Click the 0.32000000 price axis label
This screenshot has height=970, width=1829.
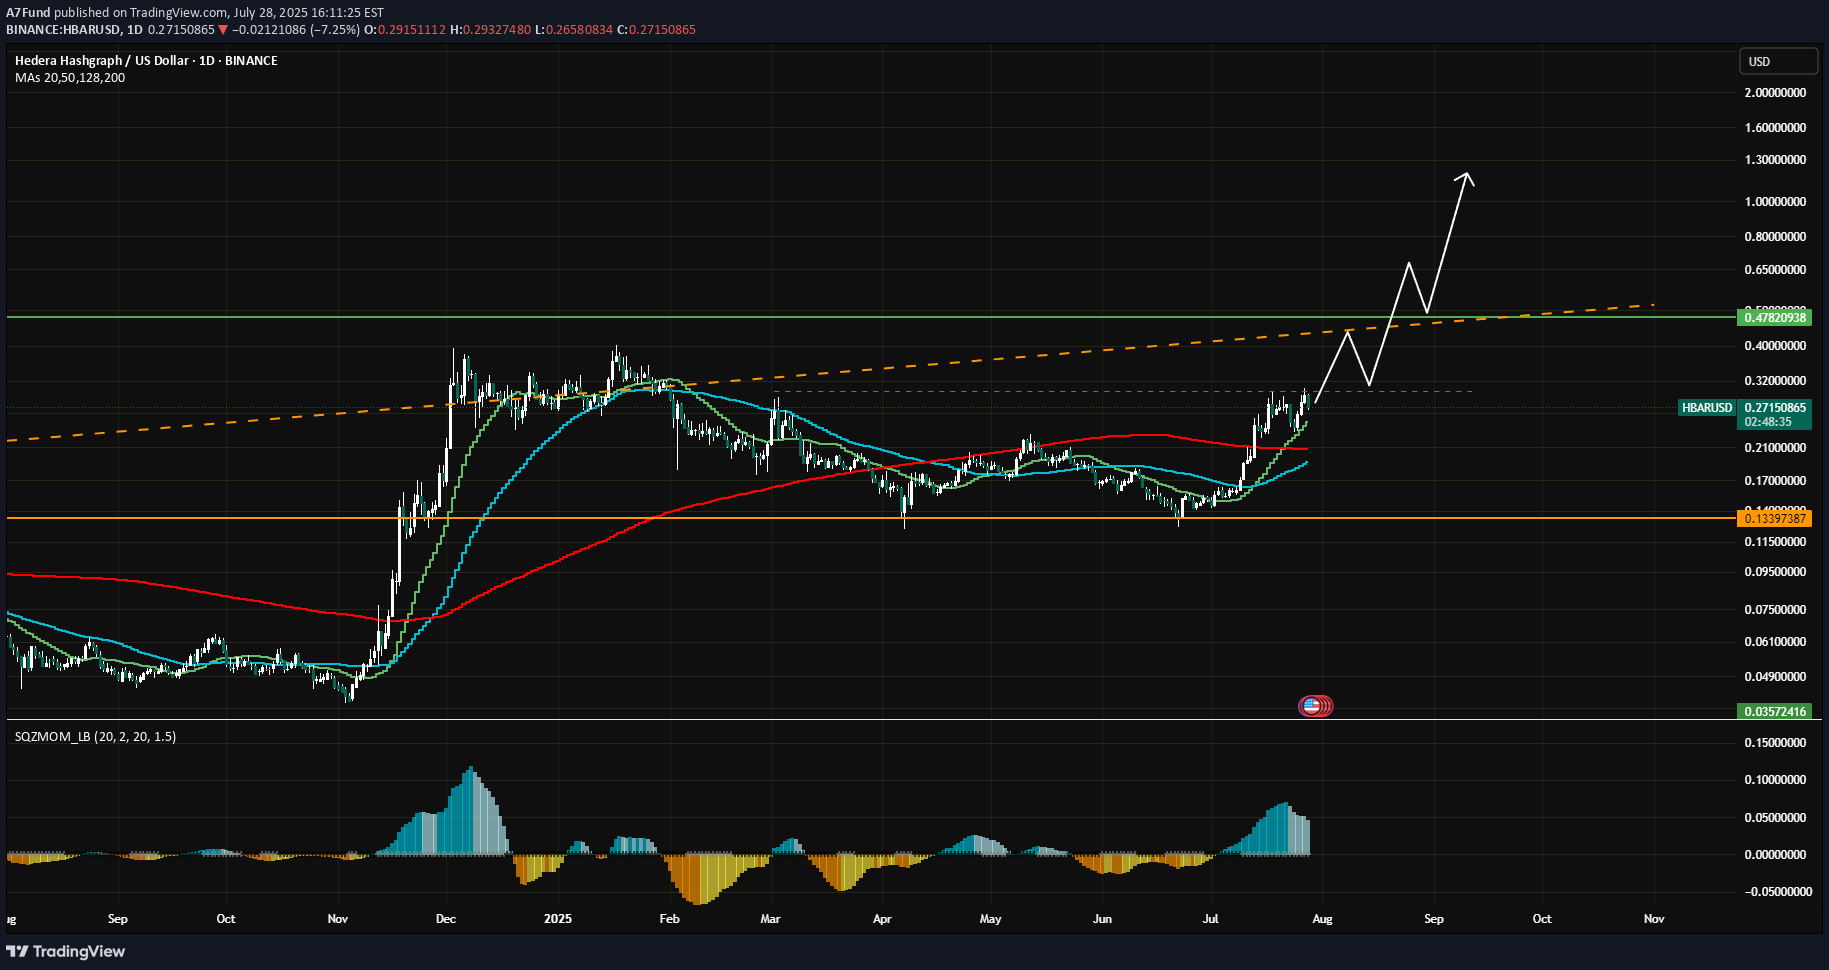1775,380
